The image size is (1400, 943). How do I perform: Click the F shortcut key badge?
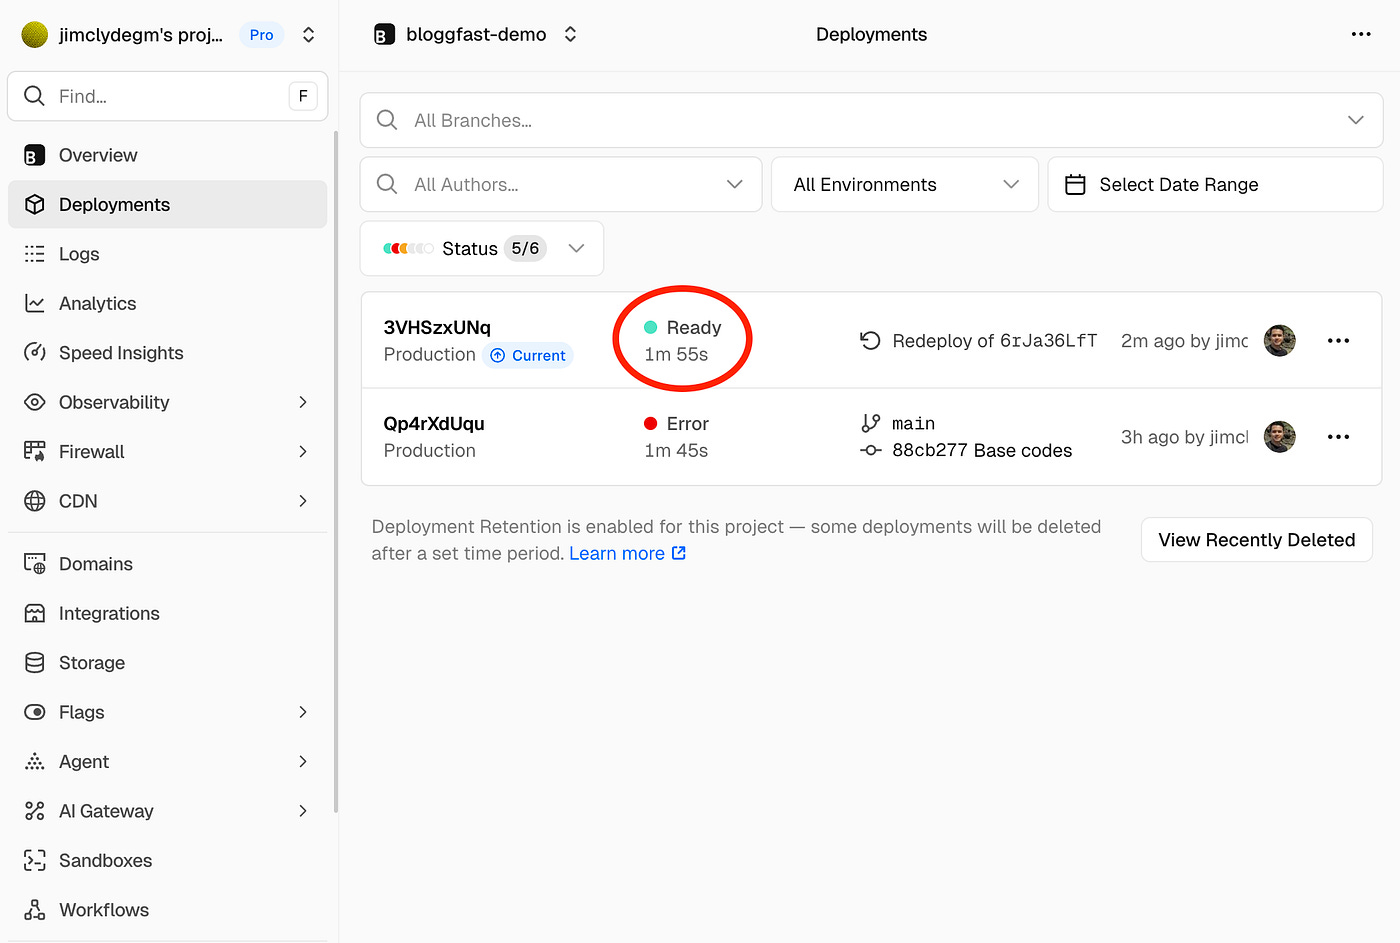click(x=303, y=96)
